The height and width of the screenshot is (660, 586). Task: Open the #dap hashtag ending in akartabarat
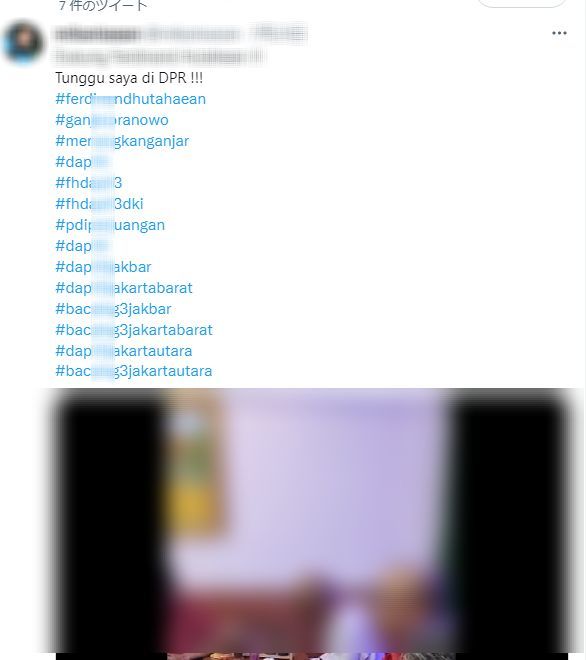tap(124, 288)
